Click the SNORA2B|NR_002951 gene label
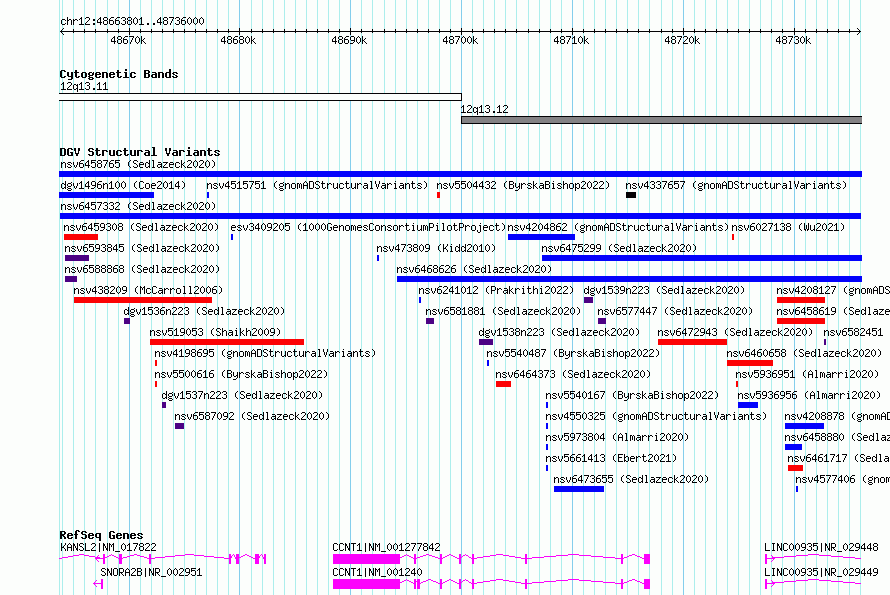The image size is (890, 595). pyautogui.click(x=151, y=572)
